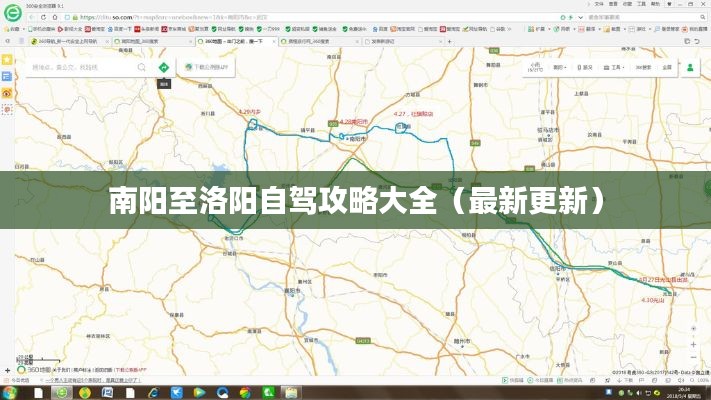
Task: Click the browser address bar URL
Action: [x=200, y=17]
